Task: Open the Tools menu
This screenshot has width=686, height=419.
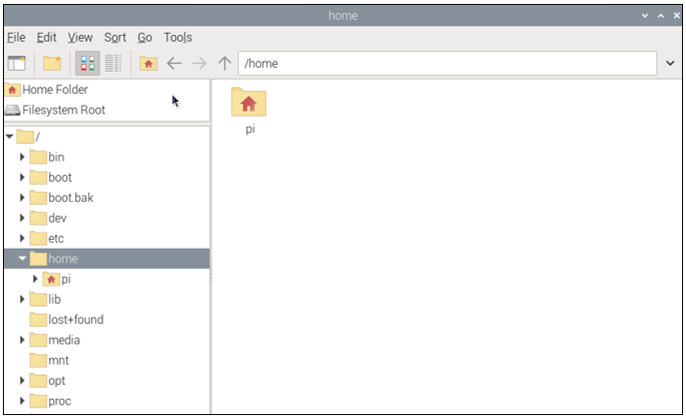Action: [x=178, y=38]
